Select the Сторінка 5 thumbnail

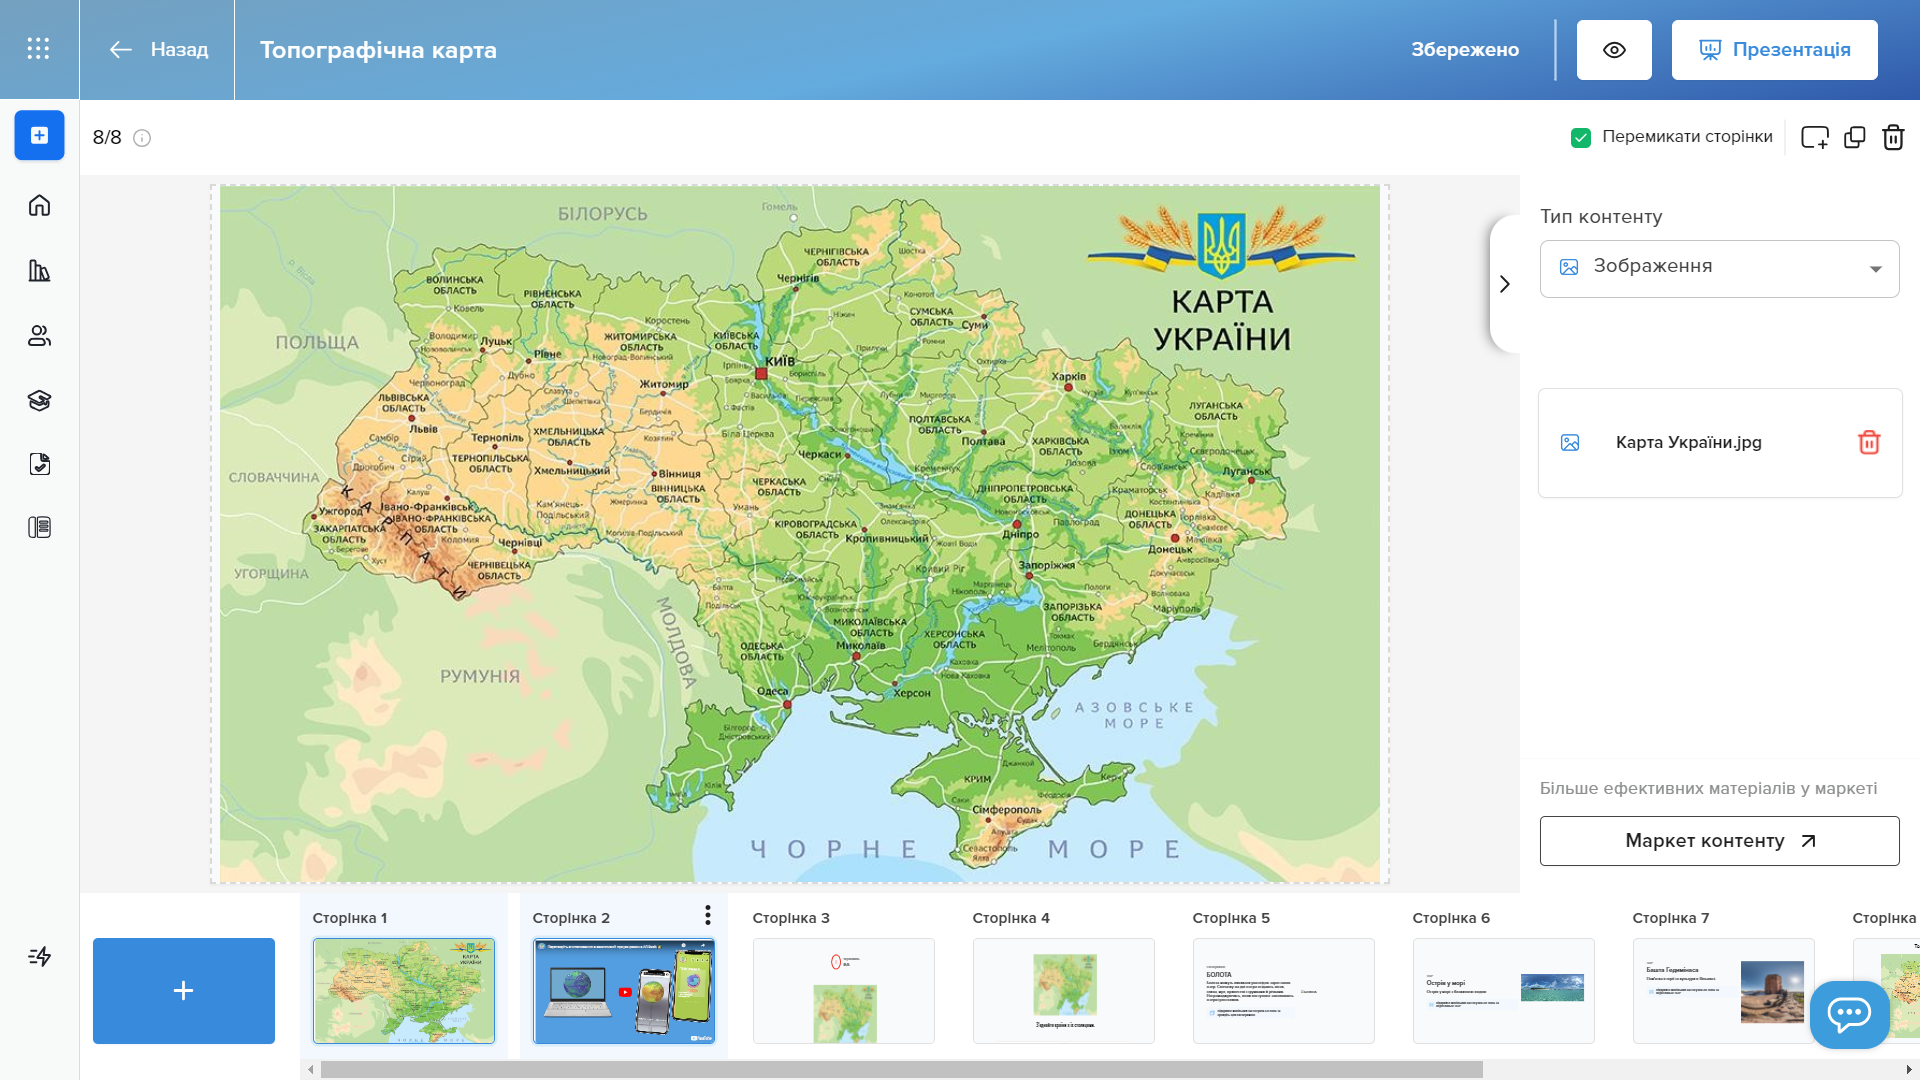(x=1284, y=991)
